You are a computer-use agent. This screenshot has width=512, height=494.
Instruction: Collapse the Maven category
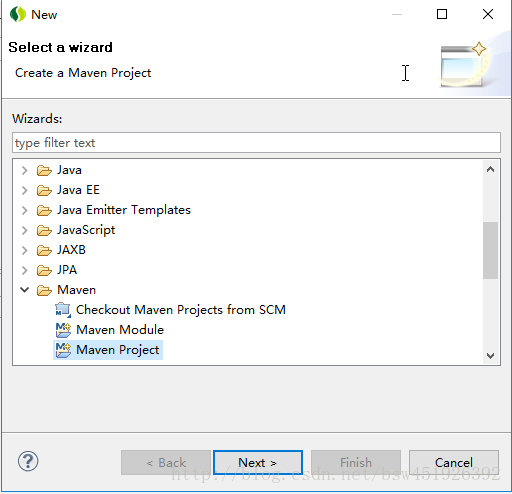coord(24,290)
